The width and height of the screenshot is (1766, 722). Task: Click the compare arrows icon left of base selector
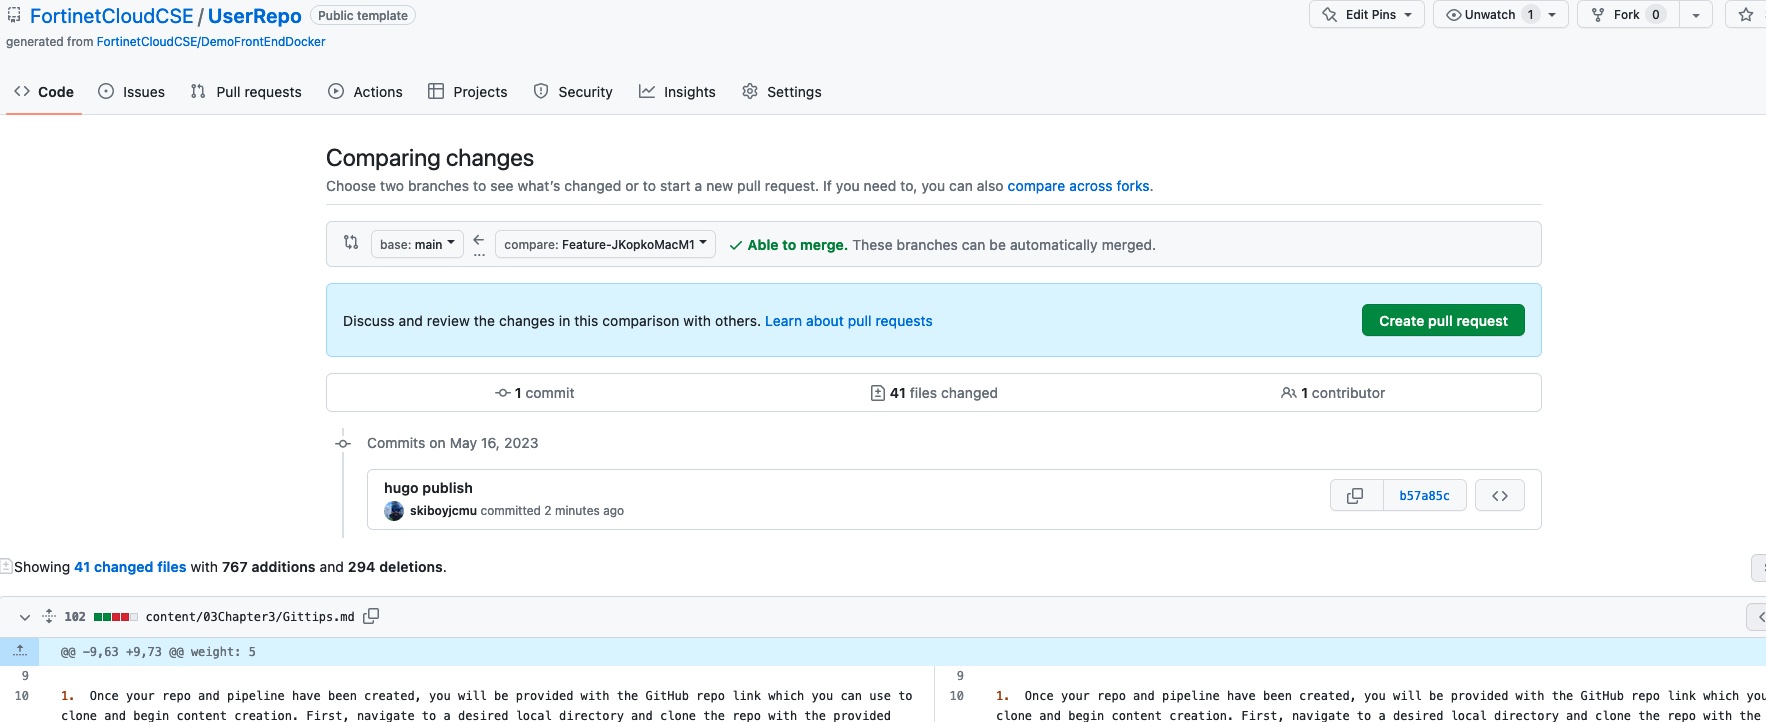351,242
